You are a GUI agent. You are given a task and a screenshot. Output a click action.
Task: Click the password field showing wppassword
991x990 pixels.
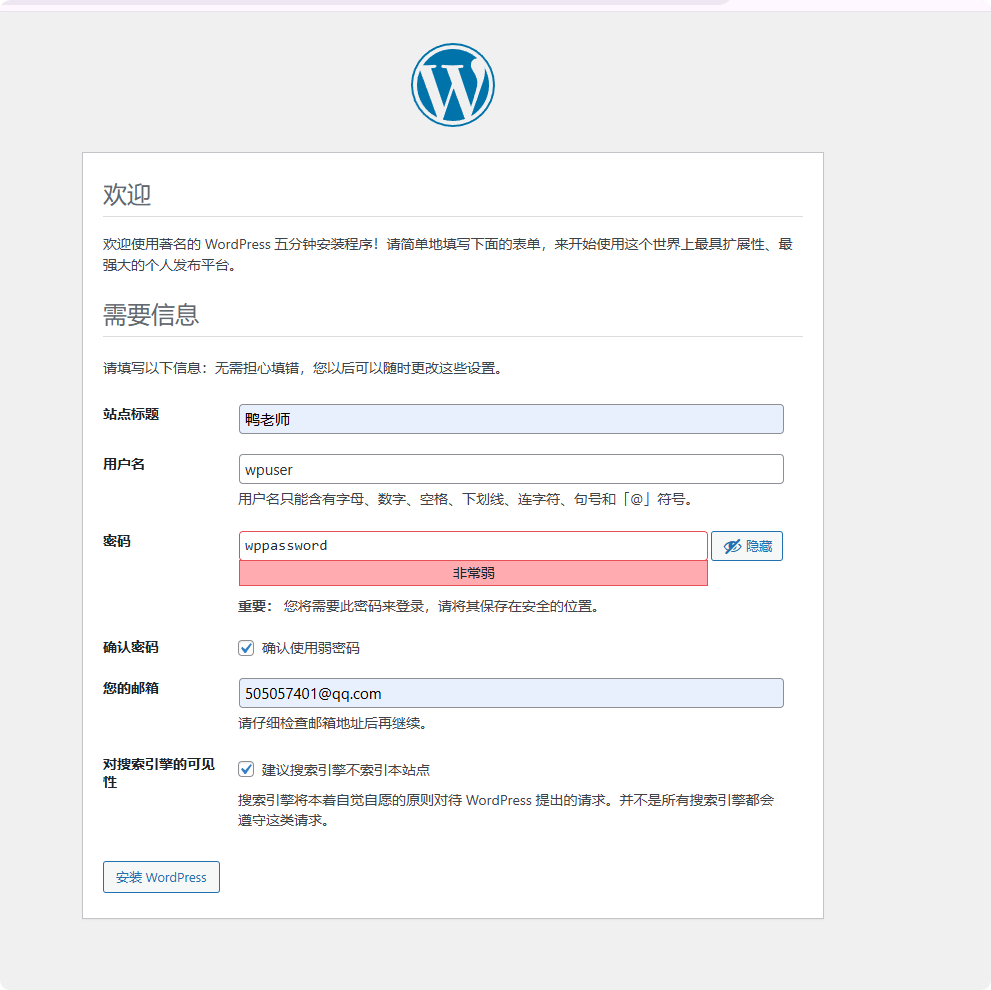(x=473, y=546)
